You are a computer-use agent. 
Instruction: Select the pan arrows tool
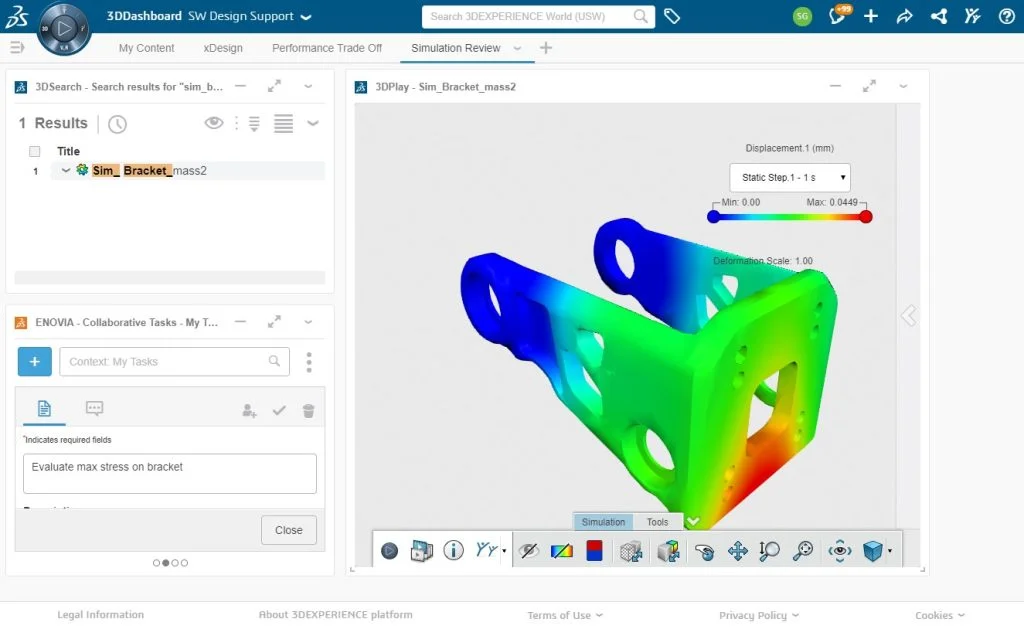738,551
